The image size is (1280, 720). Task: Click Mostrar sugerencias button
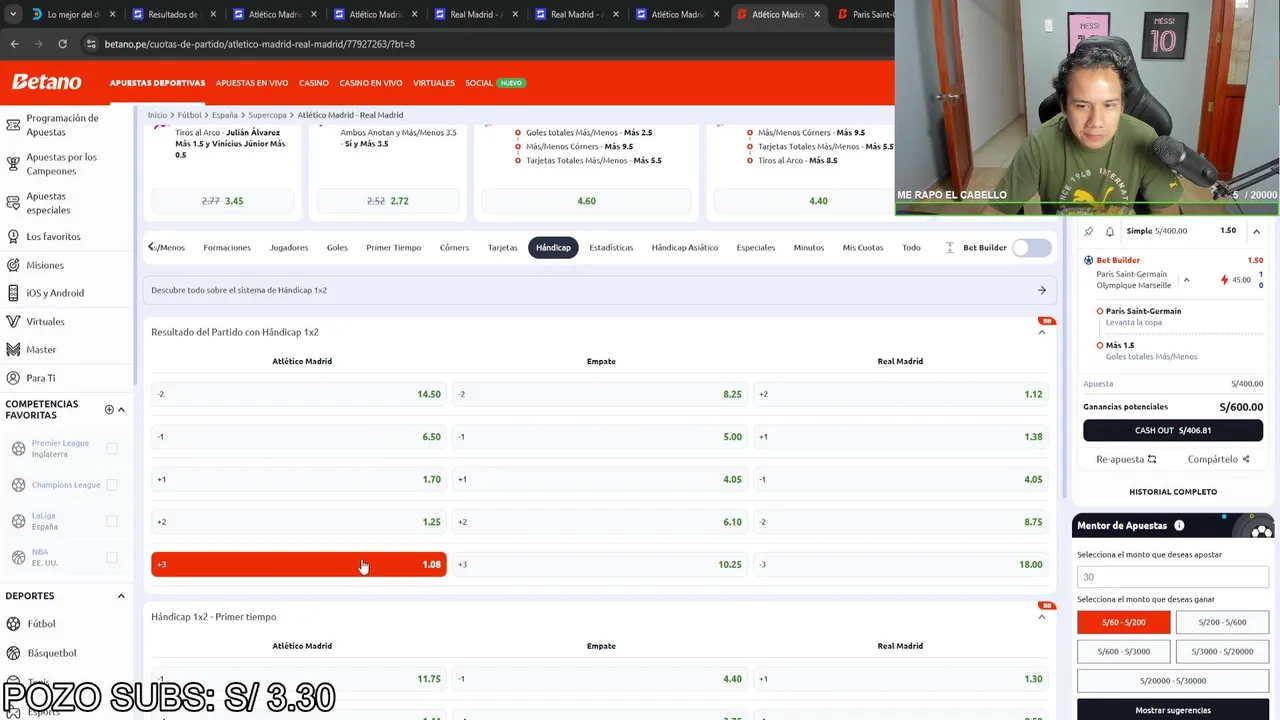1173,710
